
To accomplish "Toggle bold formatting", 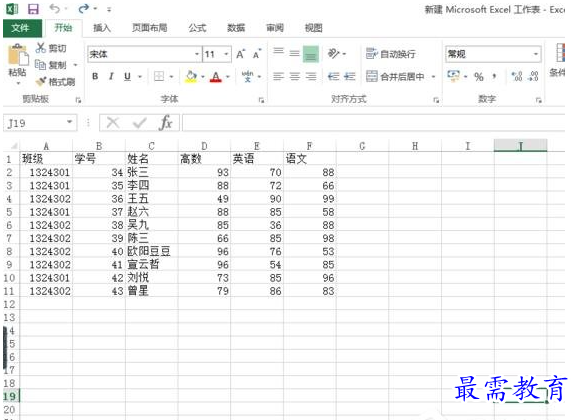I will pos(95,76).
